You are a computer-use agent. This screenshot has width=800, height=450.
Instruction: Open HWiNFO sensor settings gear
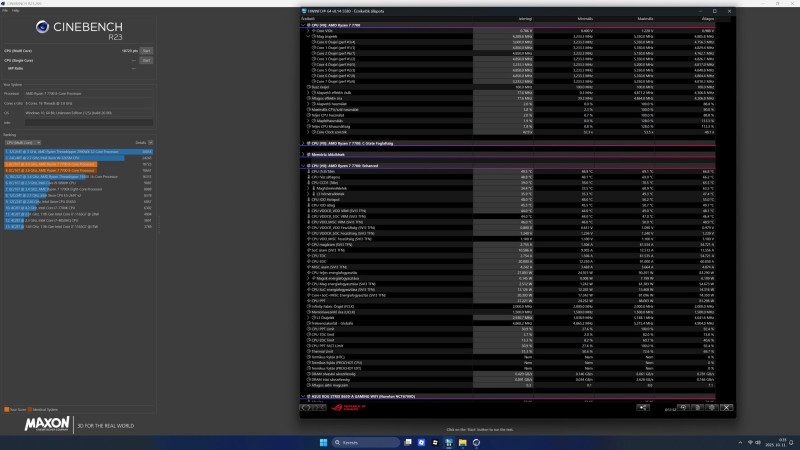(712, 408)
